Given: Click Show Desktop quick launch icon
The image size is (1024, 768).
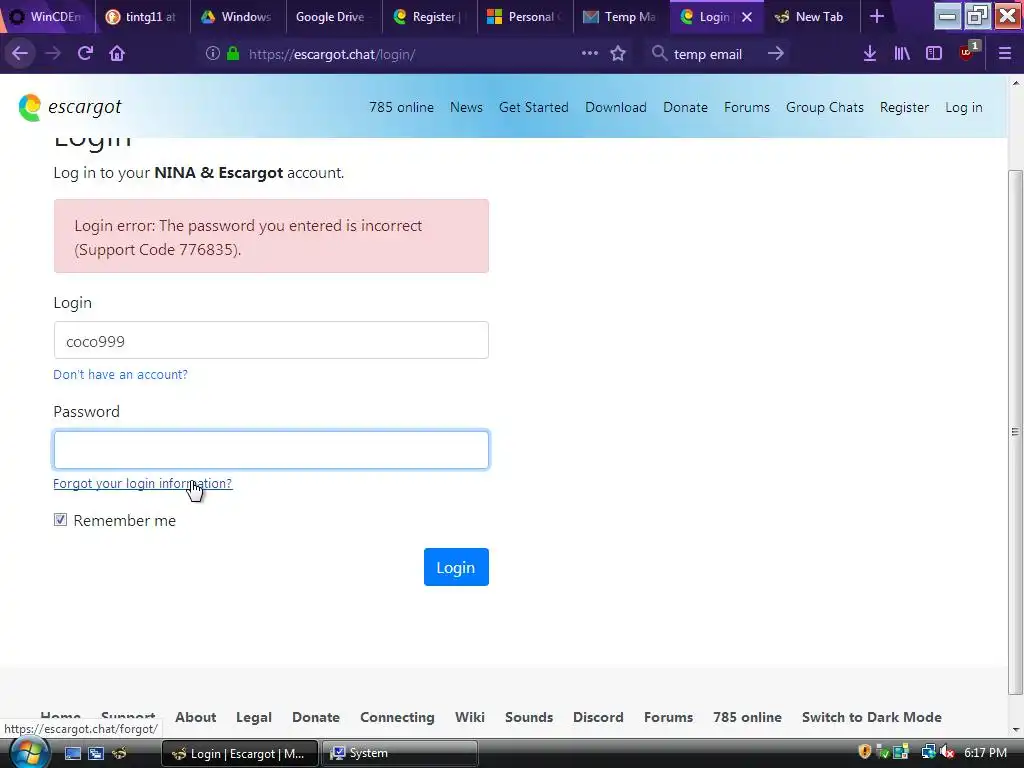Looking at the screenshot, I should point(72,753).
